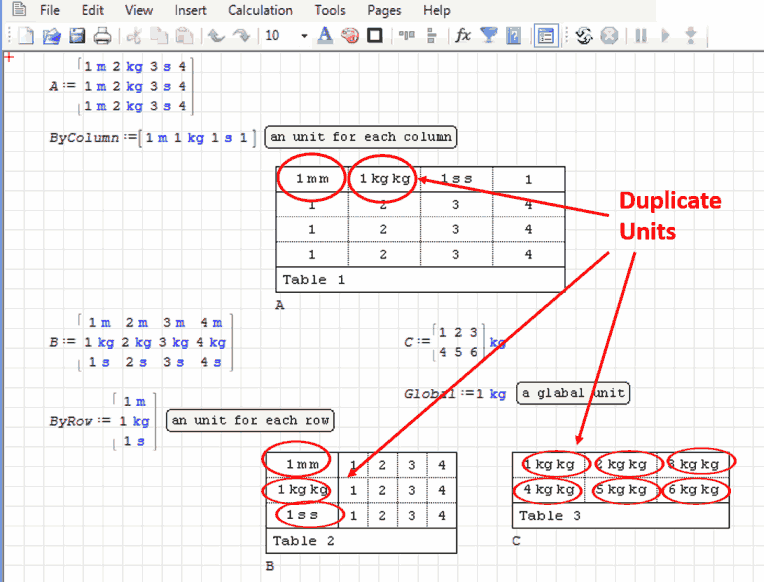Expand the font size 10 dropdown
Screen dimensions: 764x582
click(303, 36)
